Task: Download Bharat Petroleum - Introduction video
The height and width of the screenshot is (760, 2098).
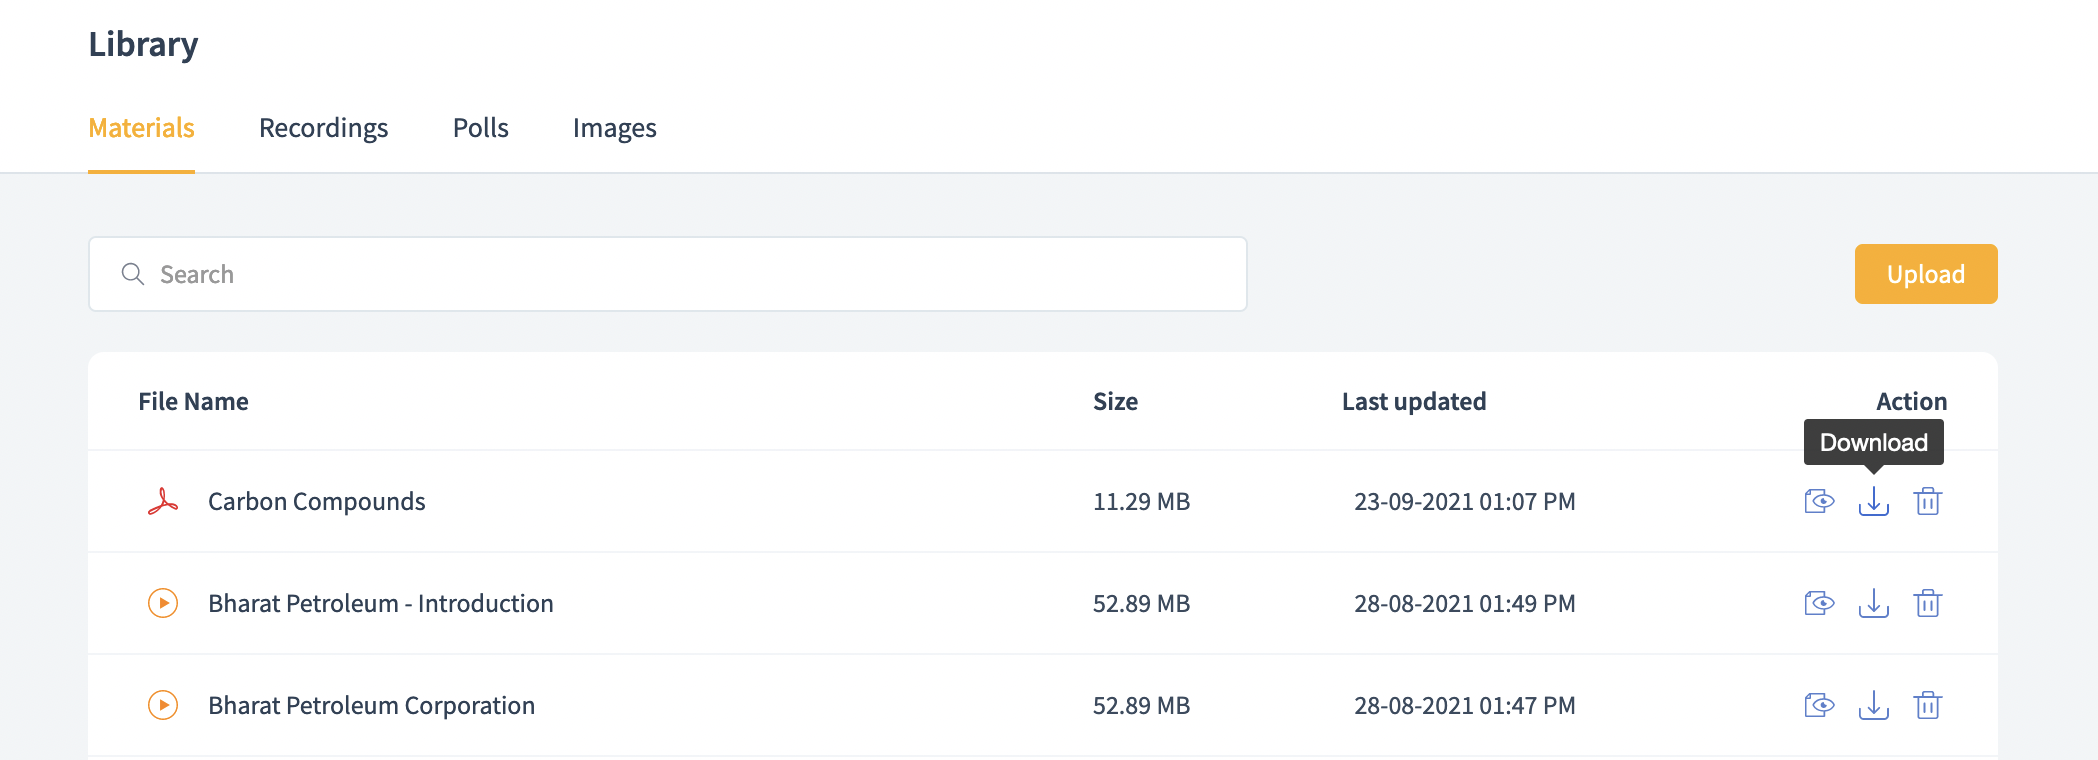Action: click(1873, 603)
